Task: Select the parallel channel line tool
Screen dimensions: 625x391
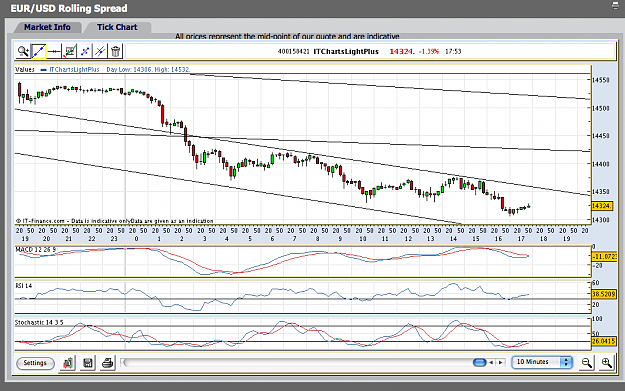Action: (x=100, y=51)
